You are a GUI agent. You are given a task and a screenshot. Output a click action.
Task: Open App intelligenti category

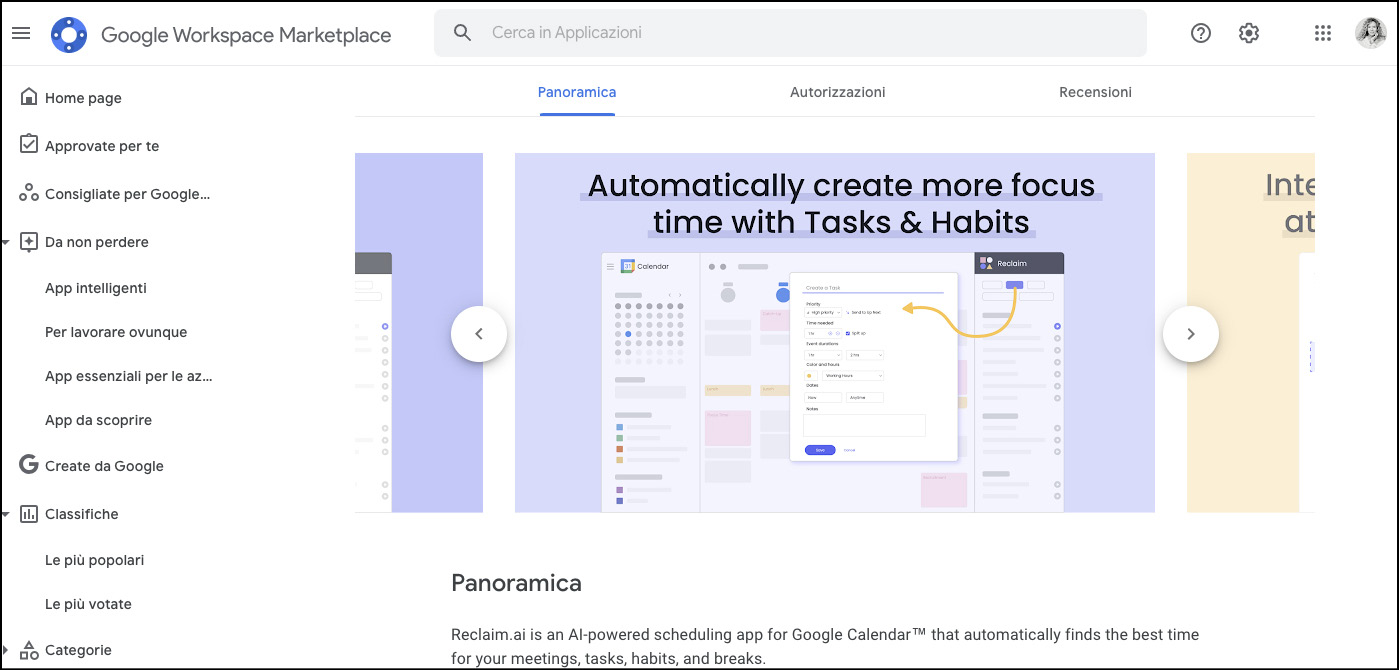[x=96, y=288]
